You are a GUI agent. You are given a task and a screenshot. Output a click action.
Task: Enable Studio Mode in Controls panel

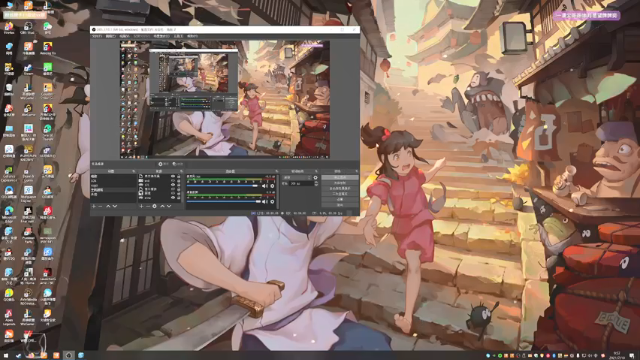(x=340, y=194)
